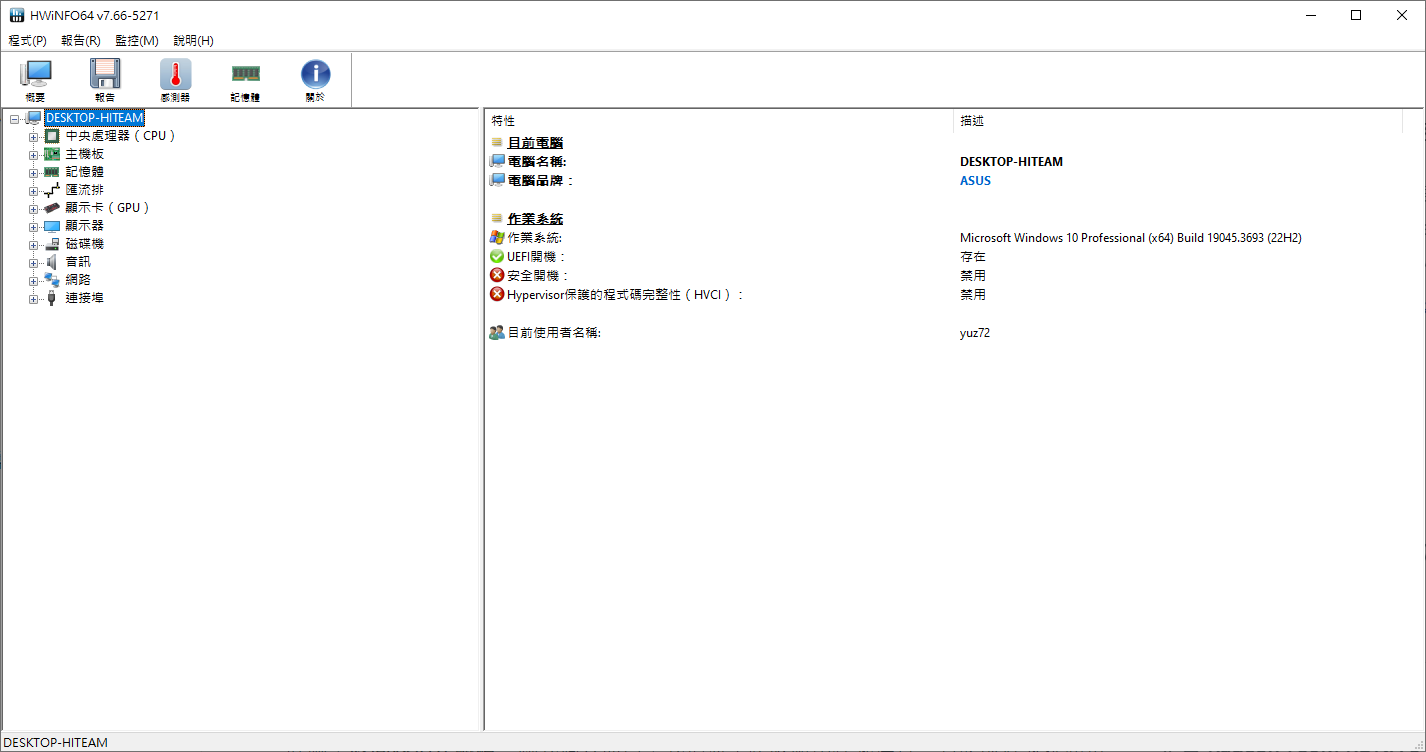The width and height of the screenshot is (1426, 752).
Task: Click the 主機板 motherboard icon in tree
Action: tap(52, 154)
